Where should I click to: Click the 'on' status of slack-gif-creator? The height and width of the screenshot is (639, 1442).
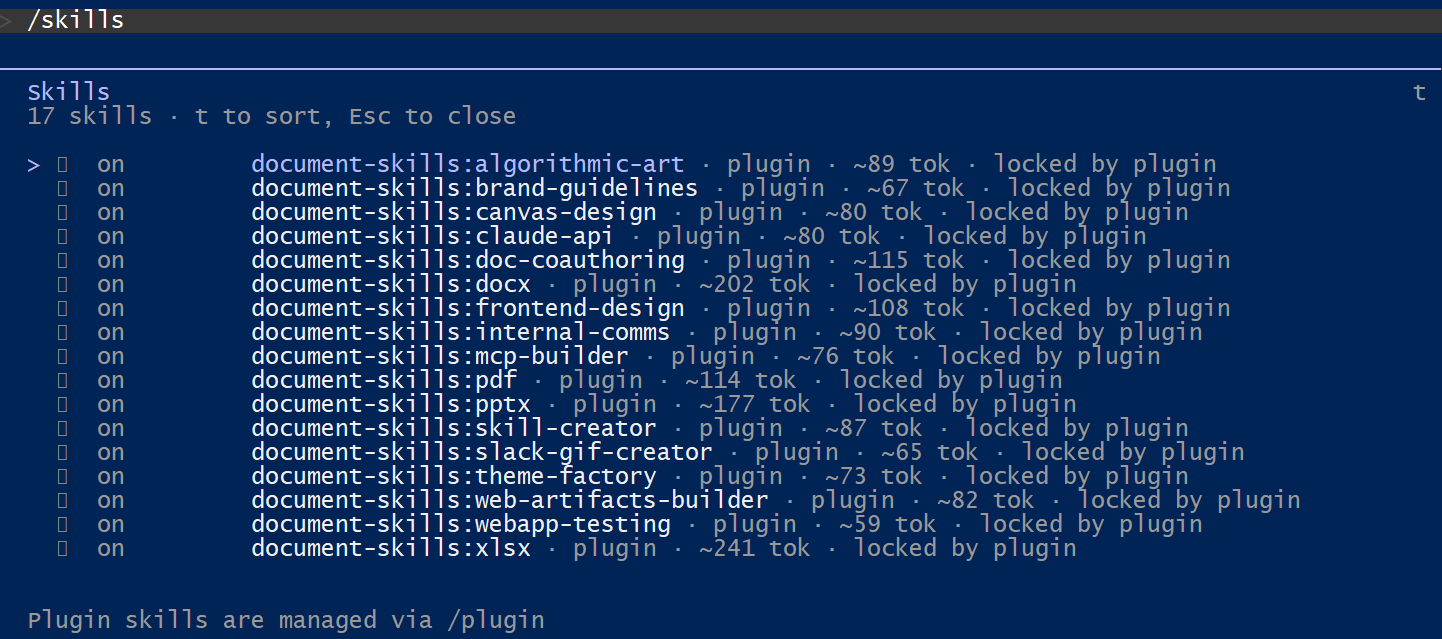(x=111, y=453)
